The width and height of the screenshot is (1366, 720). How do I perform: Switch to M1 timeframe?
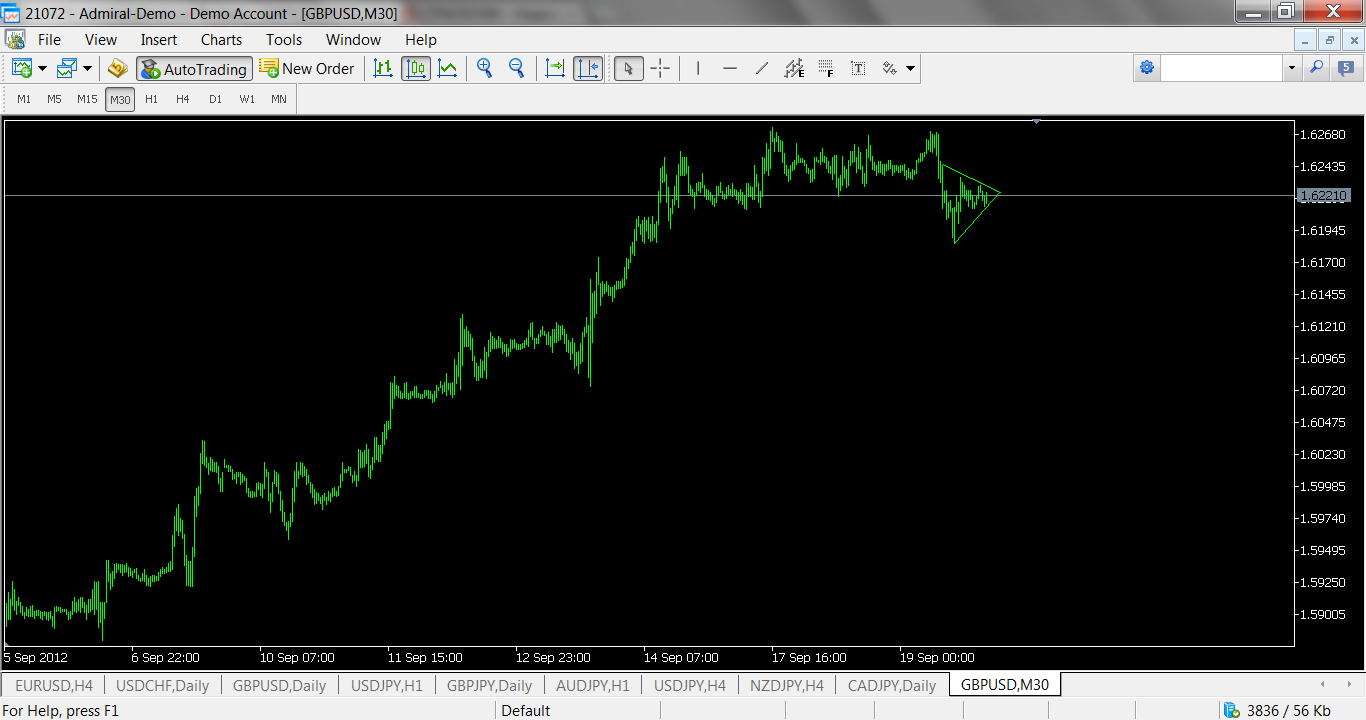[24, 99]
